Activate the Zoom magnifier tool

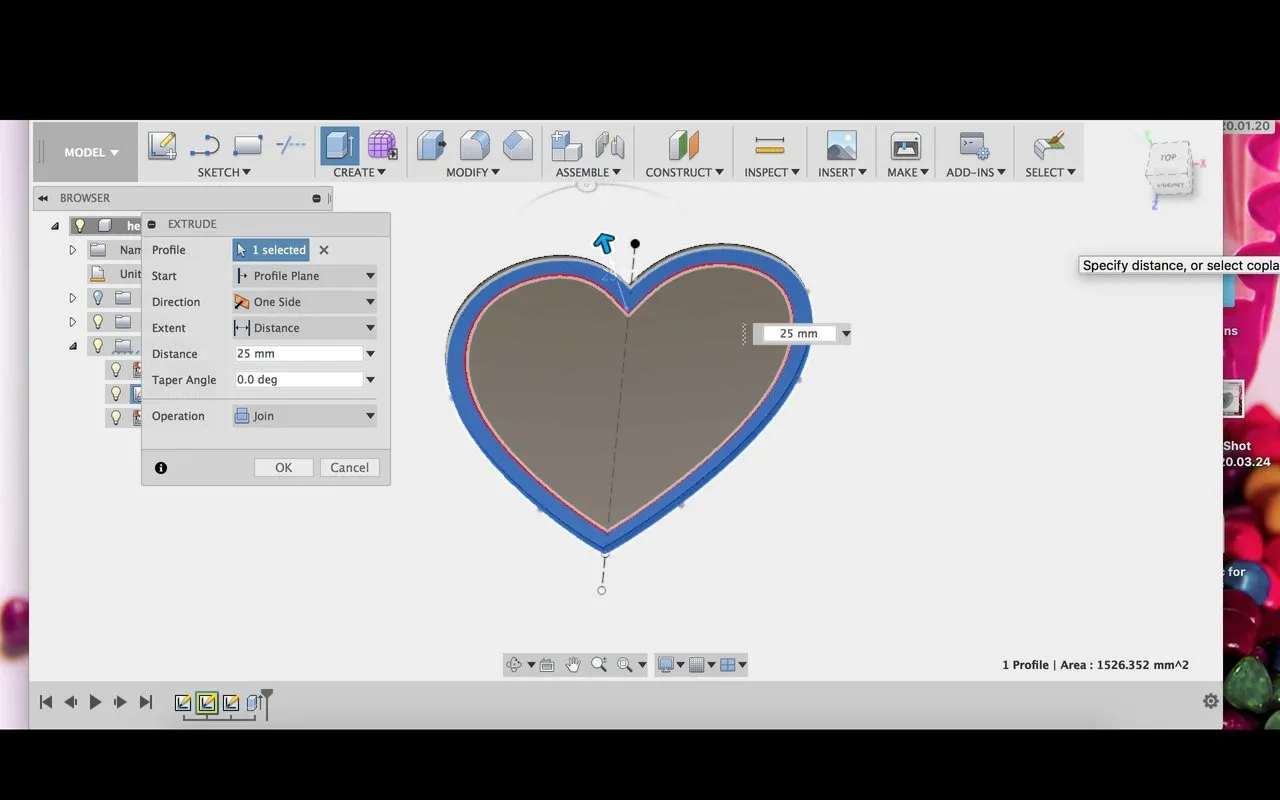point(599,665)
